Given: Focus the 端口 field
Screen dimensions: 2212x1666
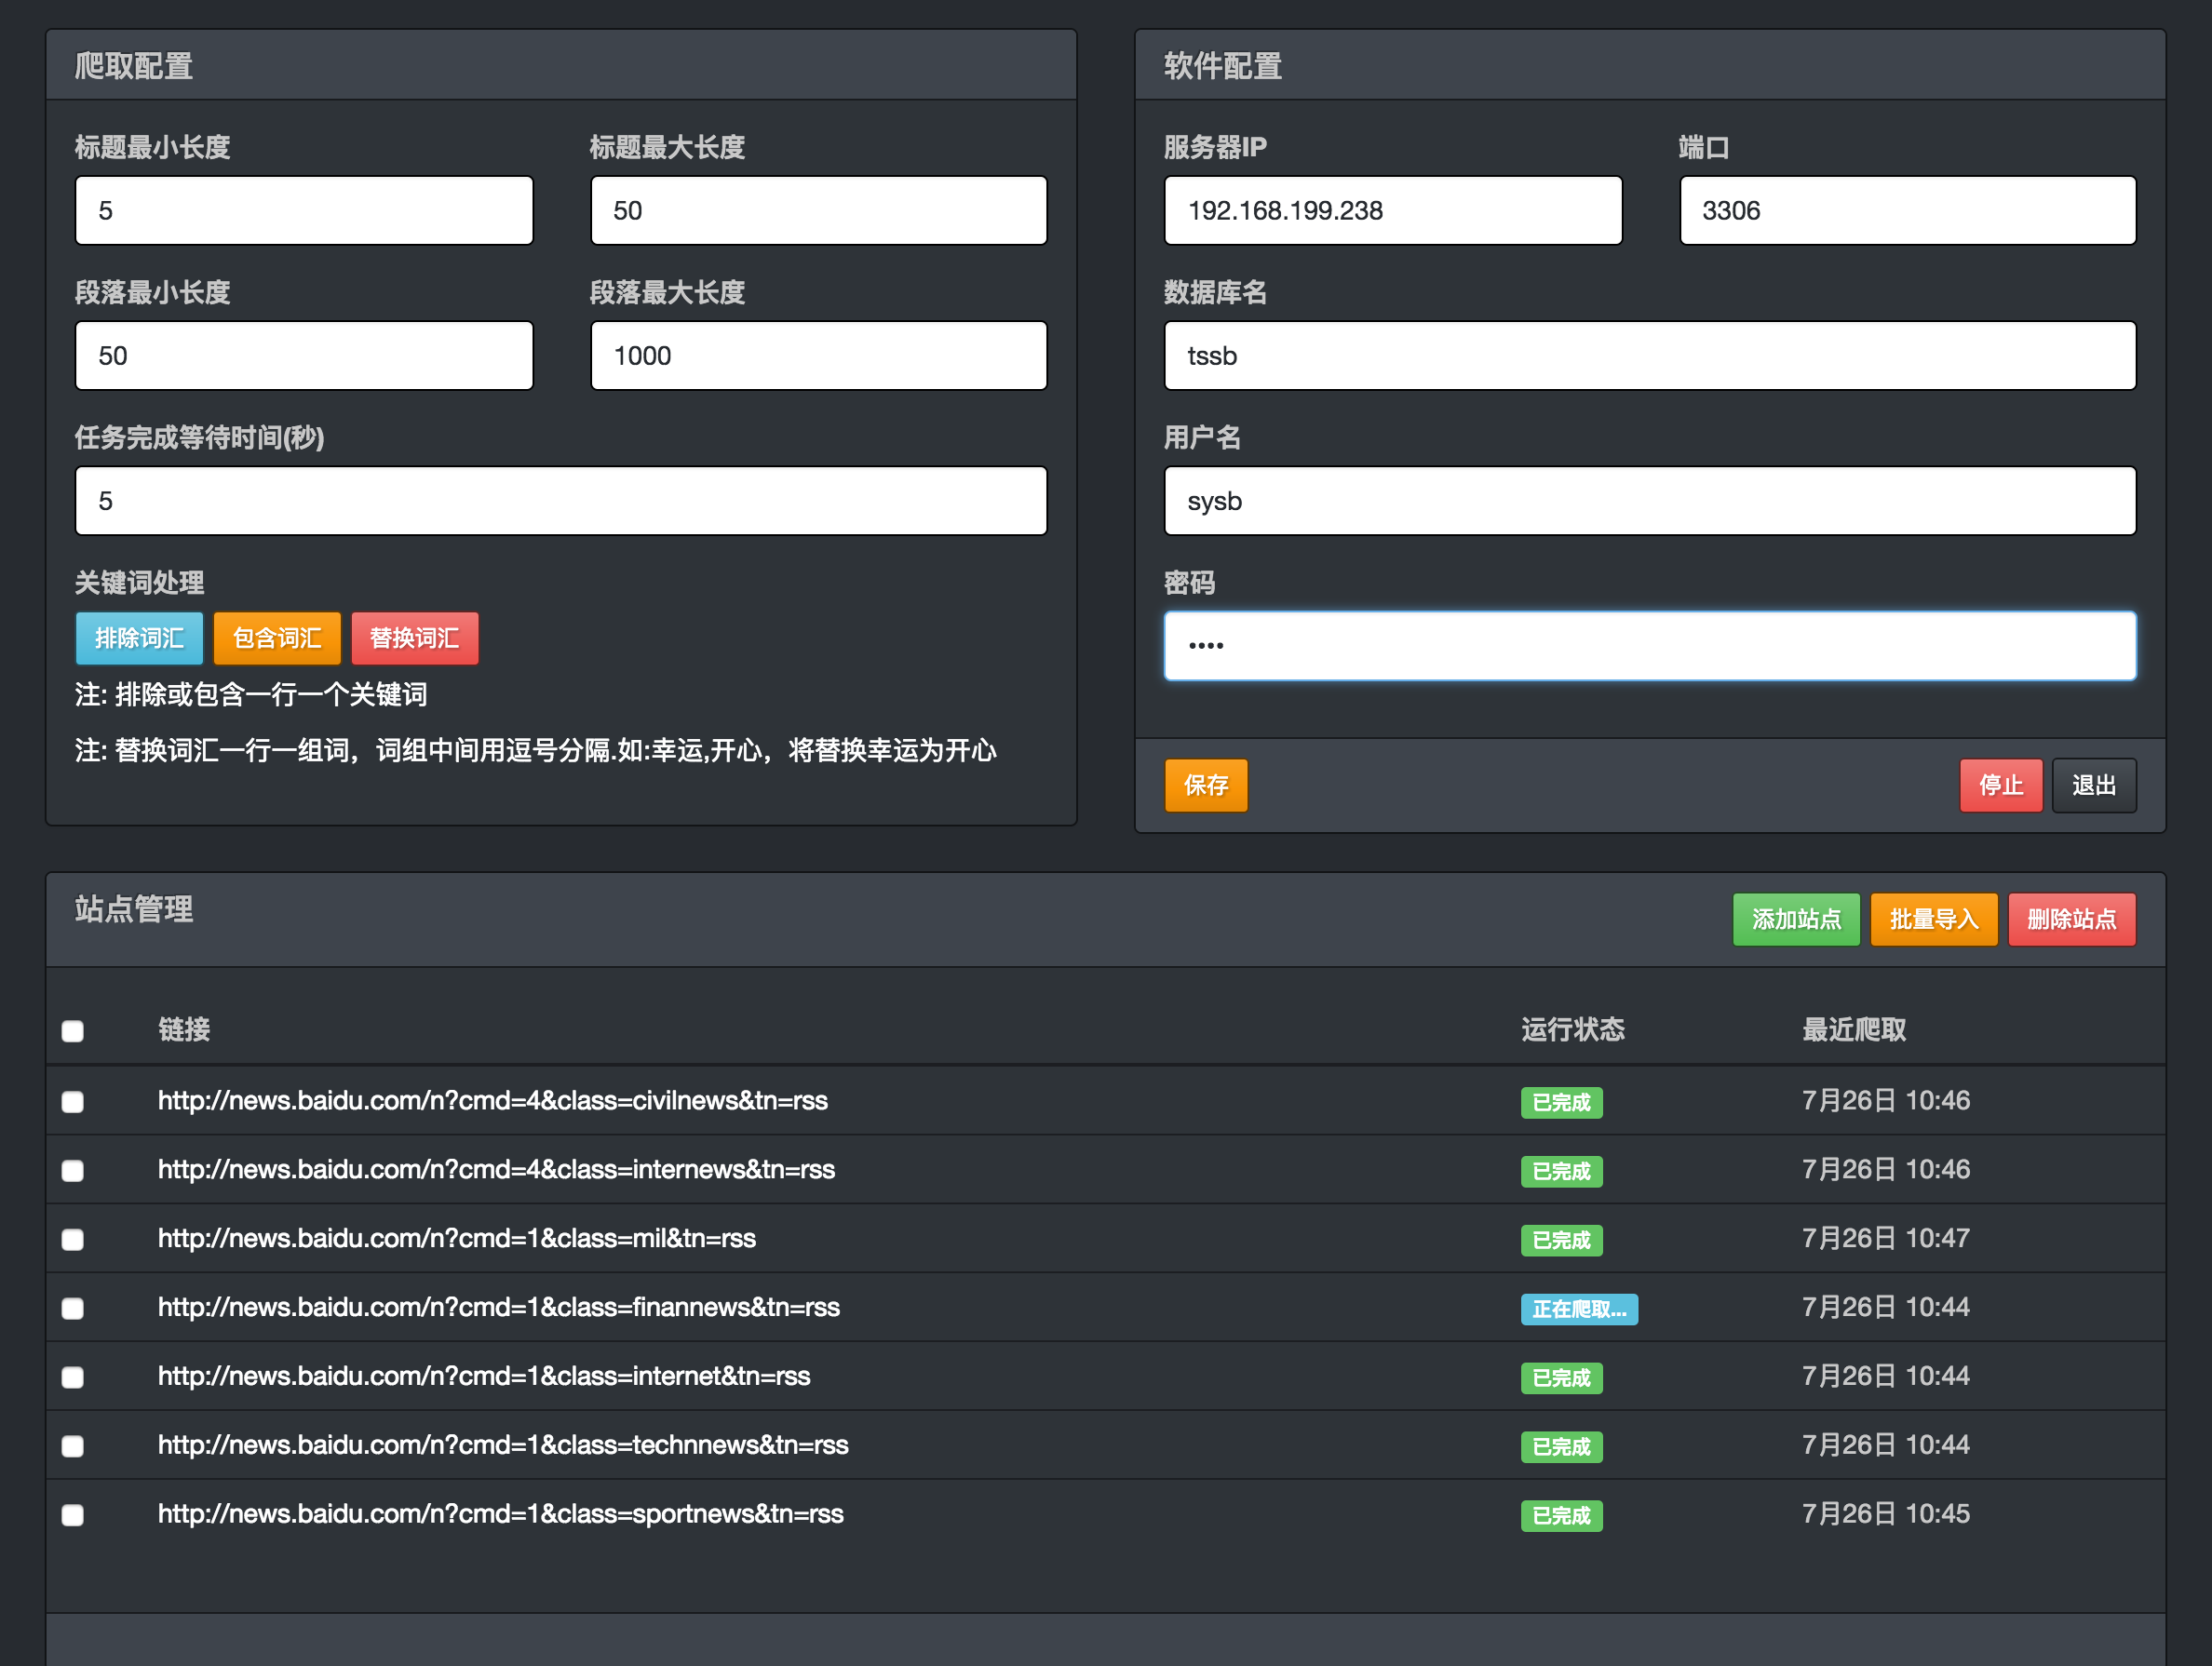Looking at the screenshot, I should 1908,210.
